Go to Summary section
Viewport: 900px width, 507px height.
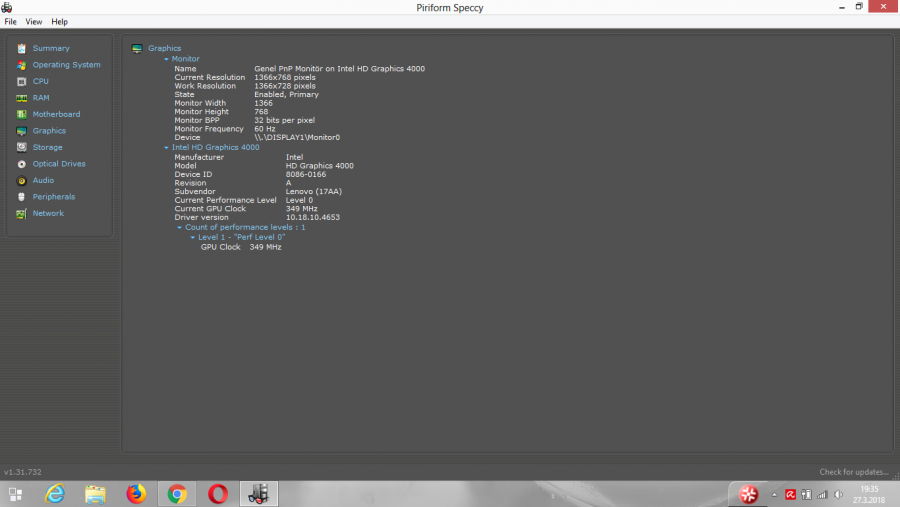[51, 48]
